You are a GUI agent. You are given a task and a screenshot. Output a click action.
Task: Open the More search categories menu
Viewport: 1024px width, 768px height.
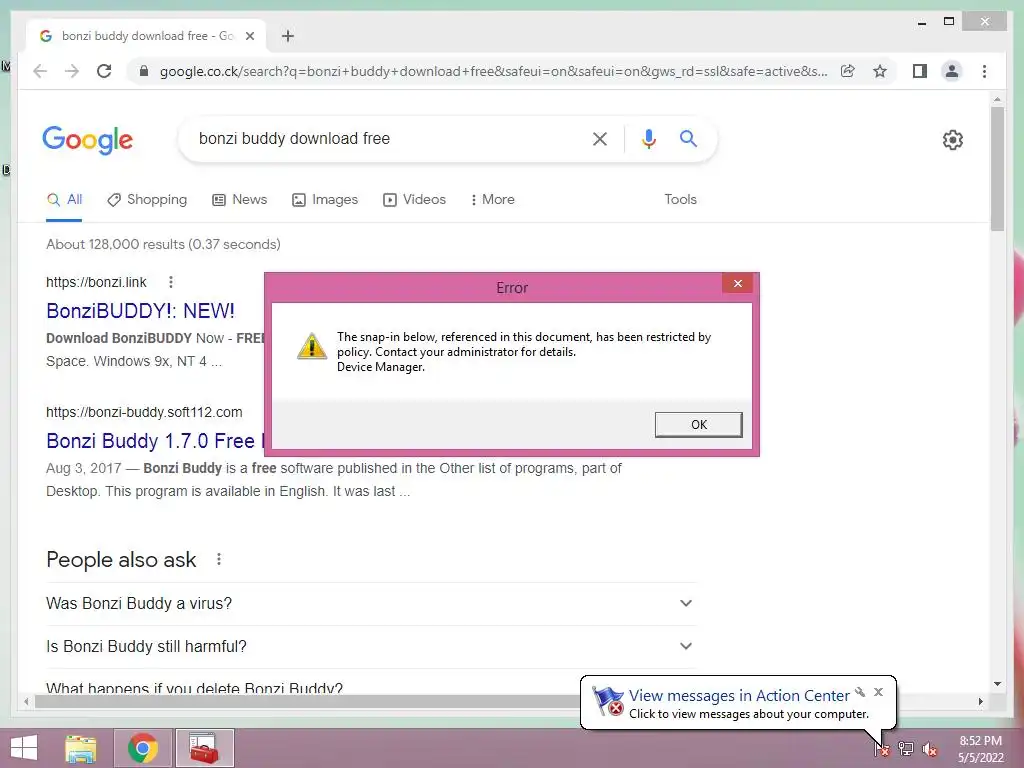point(492,200)
